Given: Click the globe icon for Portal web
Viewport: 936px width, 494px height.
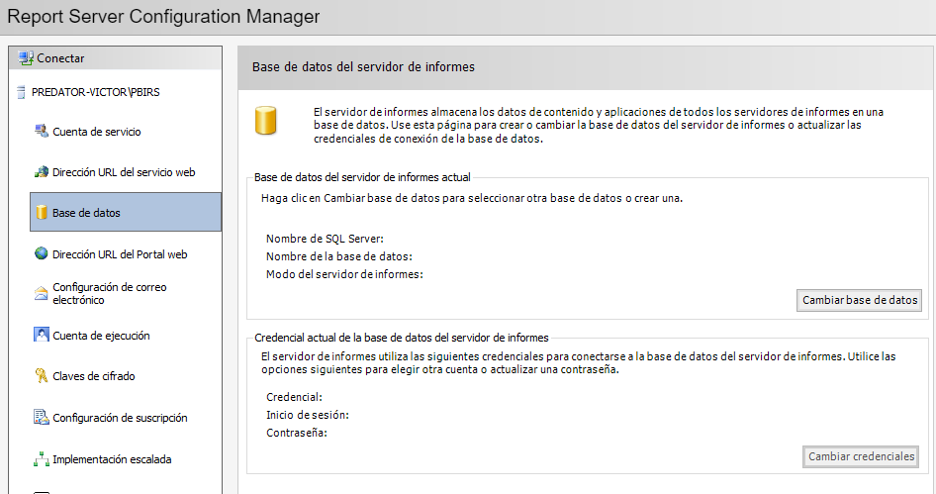Looking at the screenshot, I should (x=41, y=254).
